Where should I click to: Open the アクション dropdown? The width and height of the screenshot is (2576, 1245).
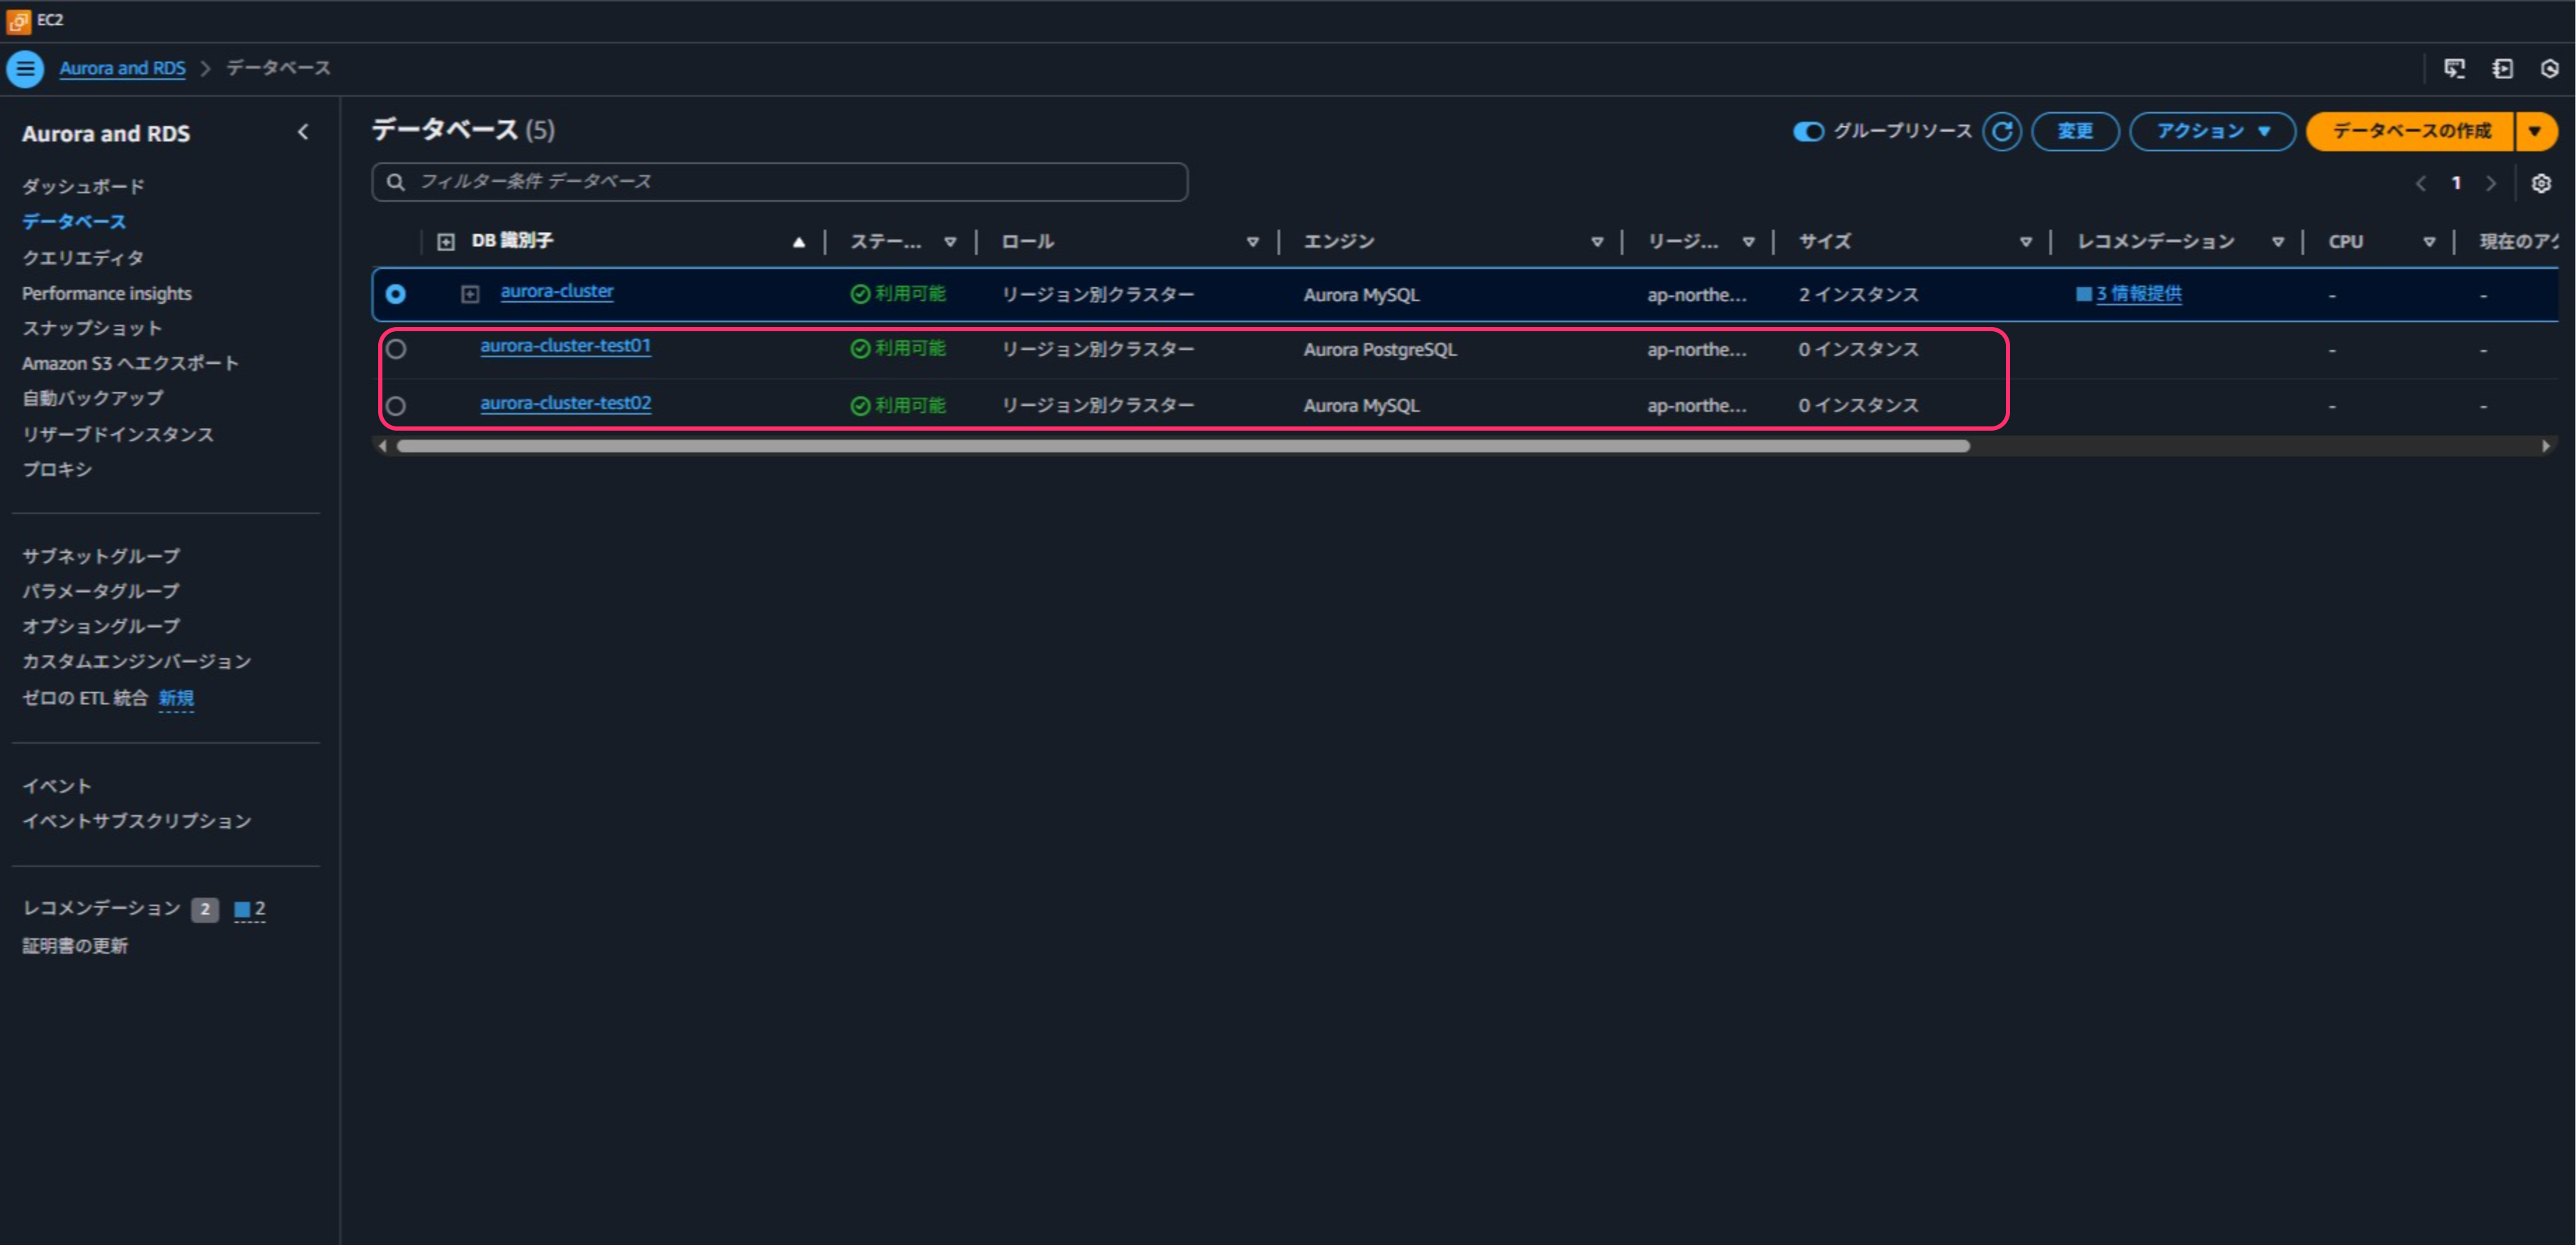tap(2211, 131)
